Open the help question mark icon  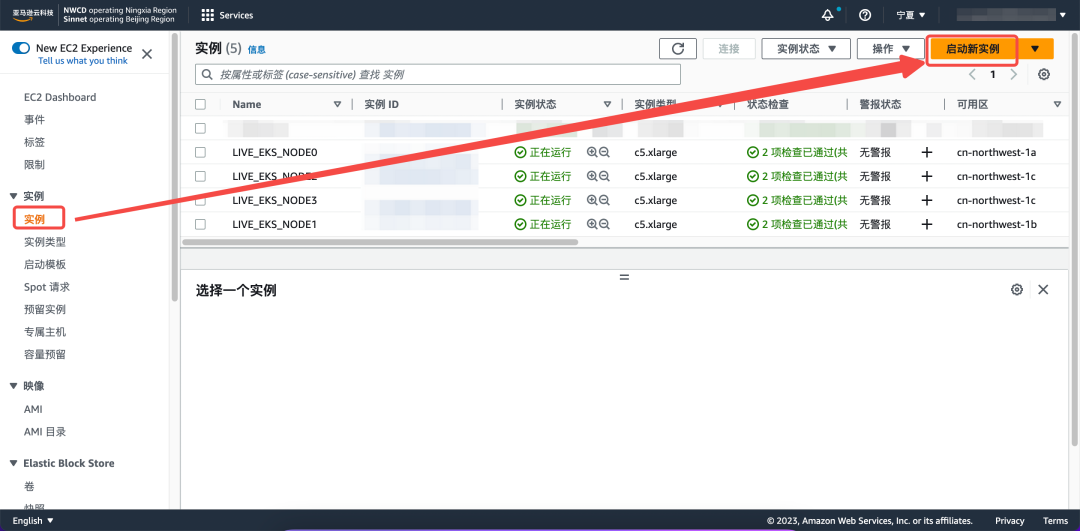click(x=865, y=15)
